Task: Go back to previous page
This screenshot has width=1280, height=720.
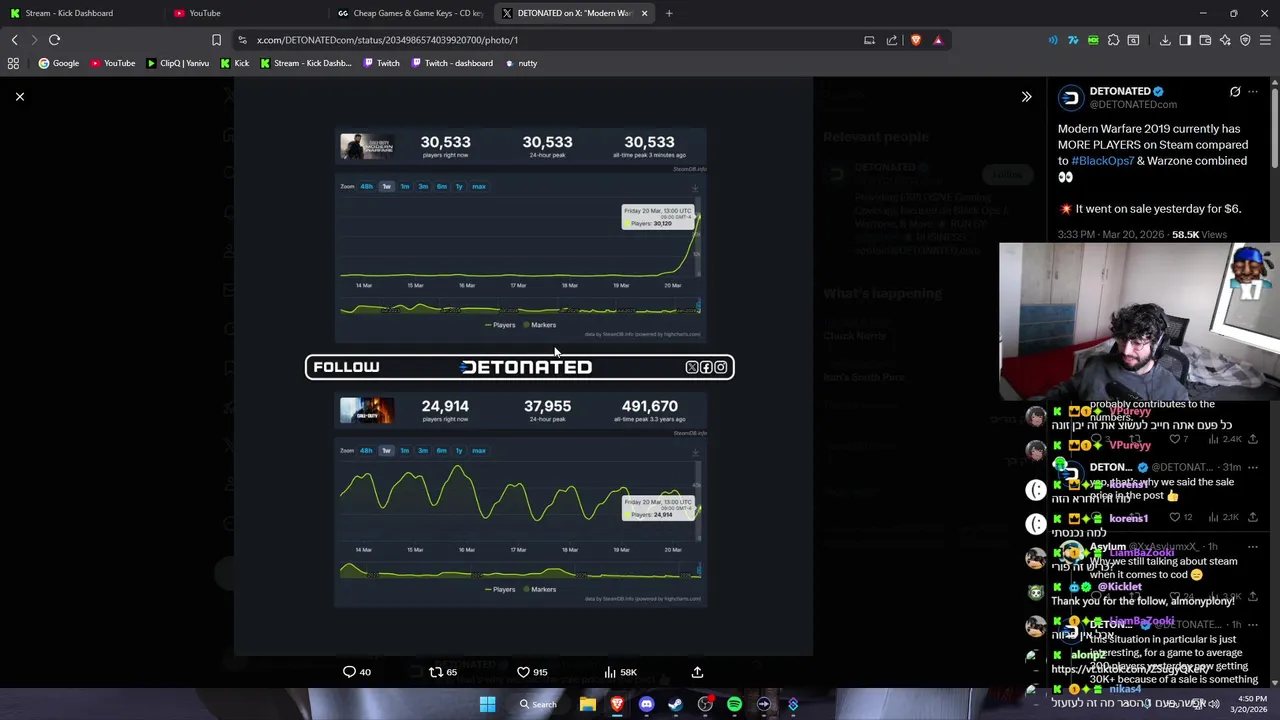Action: pos(14,40)
